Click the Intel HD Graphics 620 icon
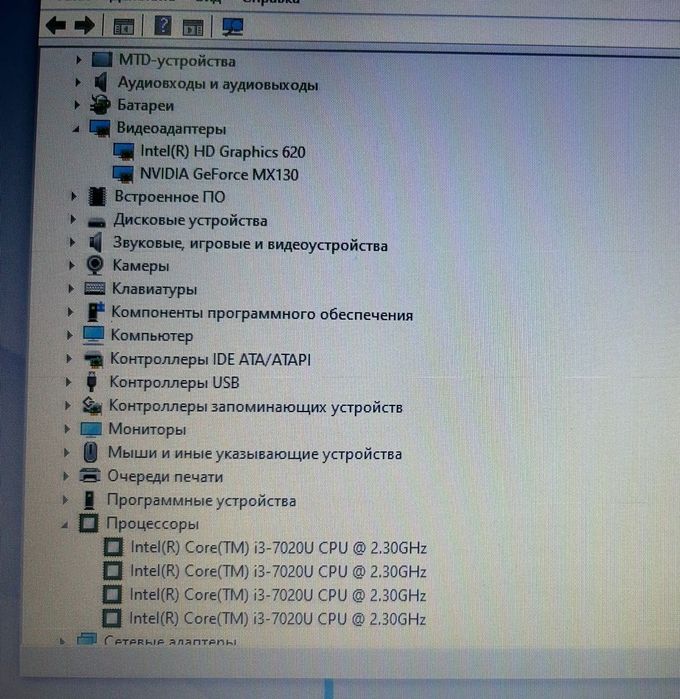680x699 pixels. coord(124,152)
